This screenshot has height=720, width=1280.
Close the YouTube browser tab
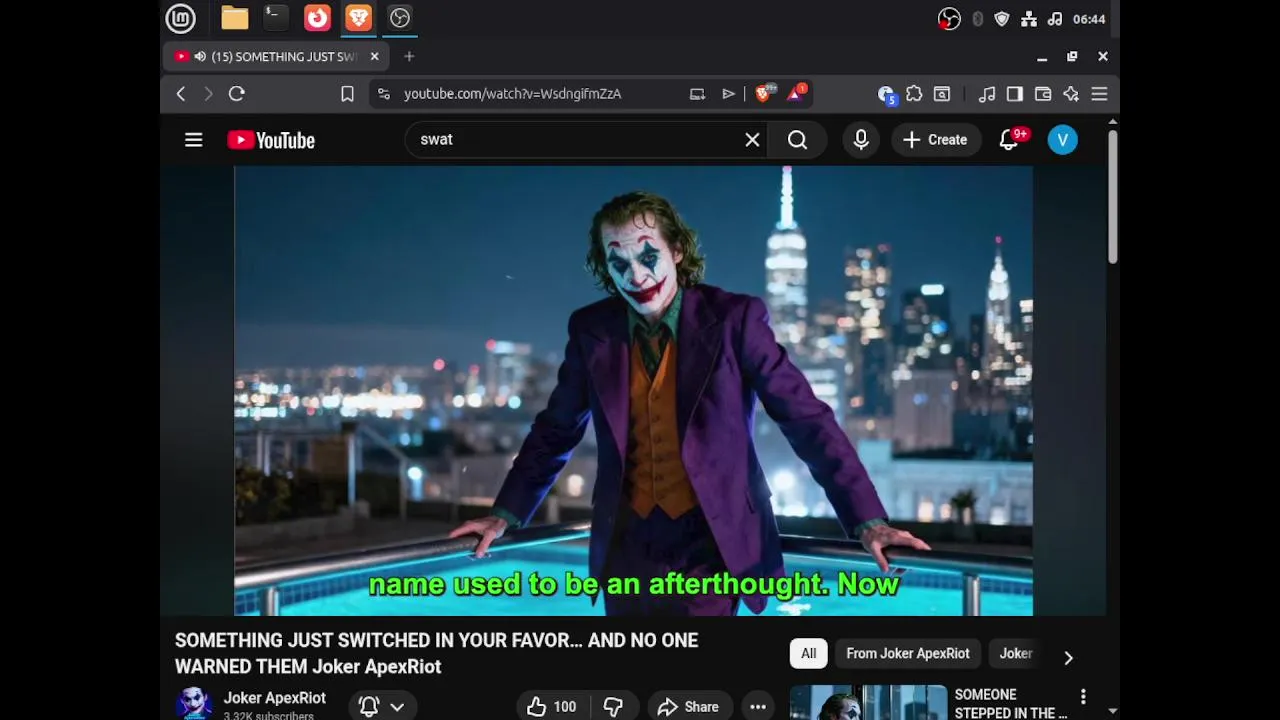375,57
